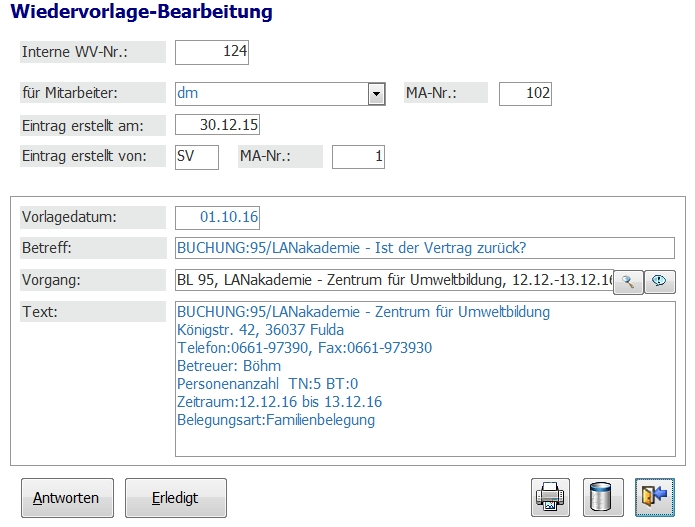Click the 'Eintrag erstellt von' field with SV

point(196,157)
